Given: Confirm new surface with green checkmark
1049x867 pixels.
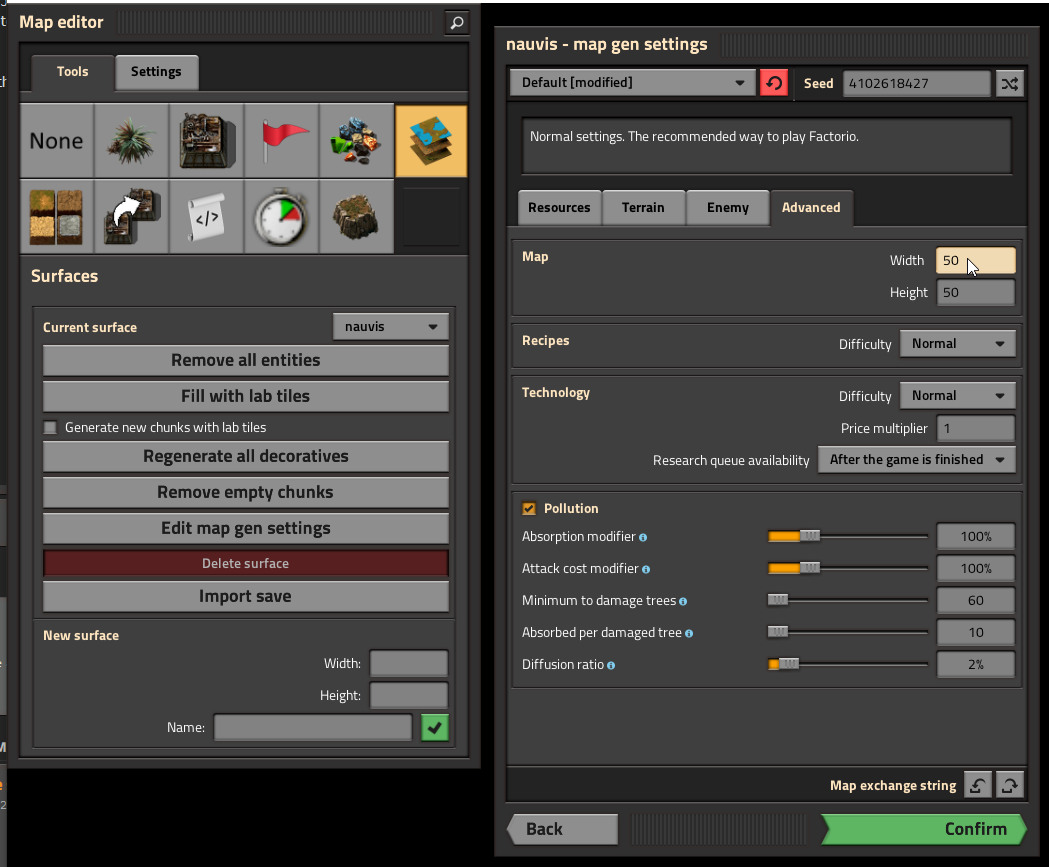Looking at the screenshot, I should point(435,727).
